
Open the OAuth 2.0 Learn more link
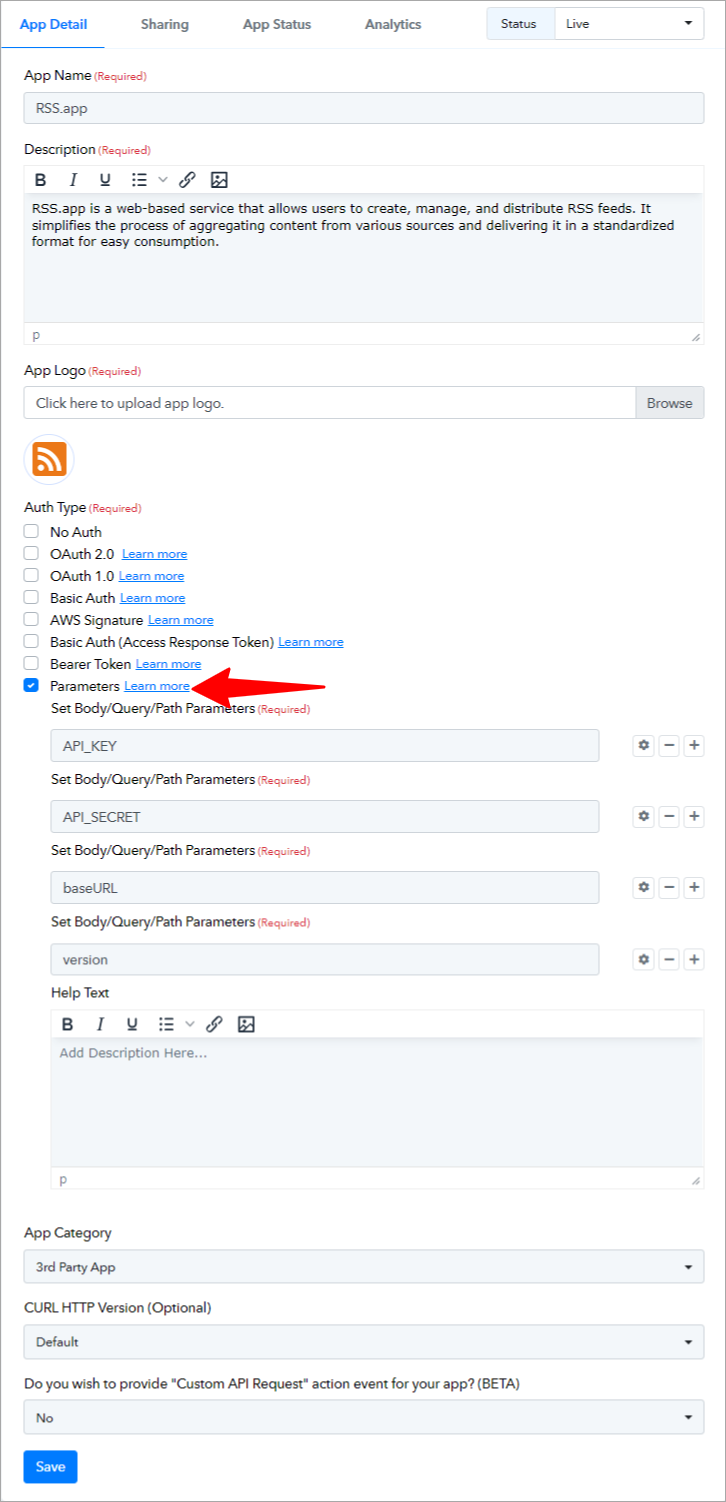[154, 554]
